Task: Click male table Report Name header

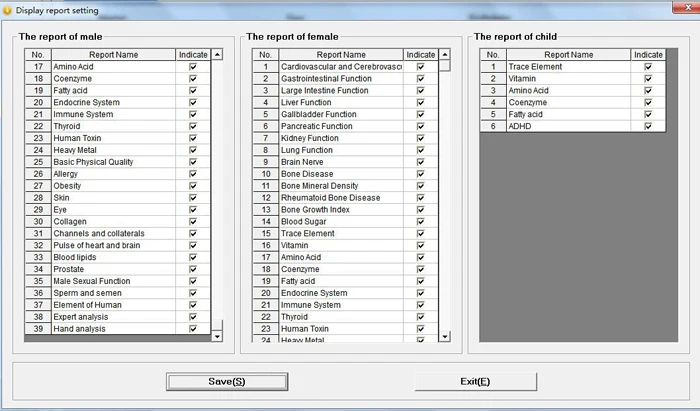Action: pos(113,54)
